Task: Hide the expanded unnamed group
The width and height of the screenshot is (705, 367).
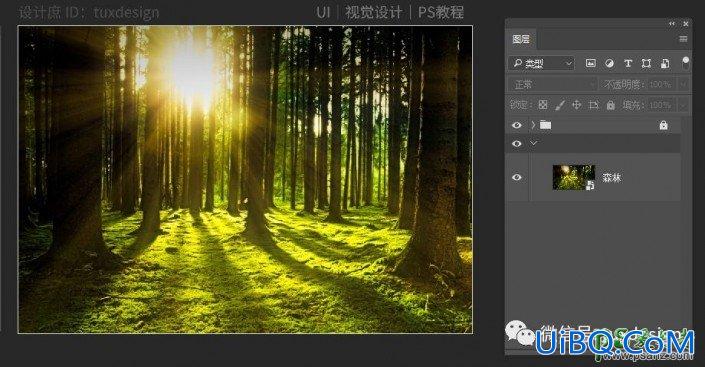Action: click(517, 143)
